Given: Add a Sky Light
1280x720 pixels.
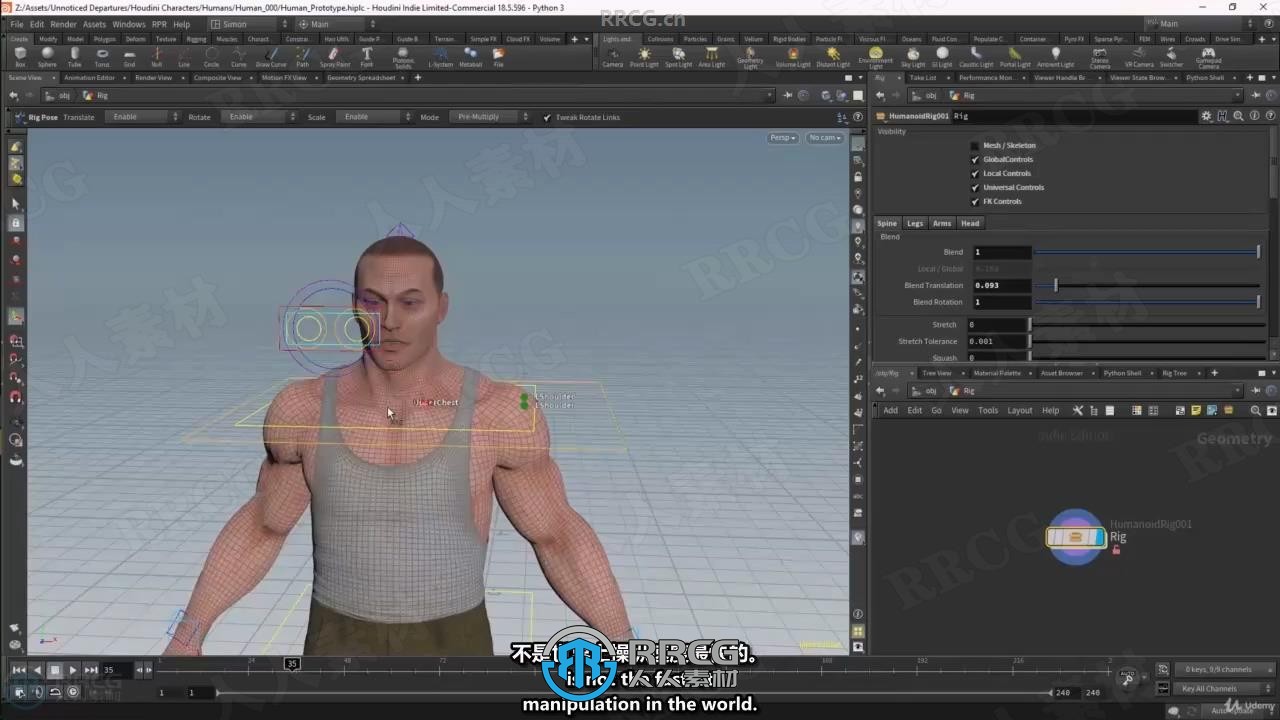Looking at the screenshot, I should coord(913,57).
